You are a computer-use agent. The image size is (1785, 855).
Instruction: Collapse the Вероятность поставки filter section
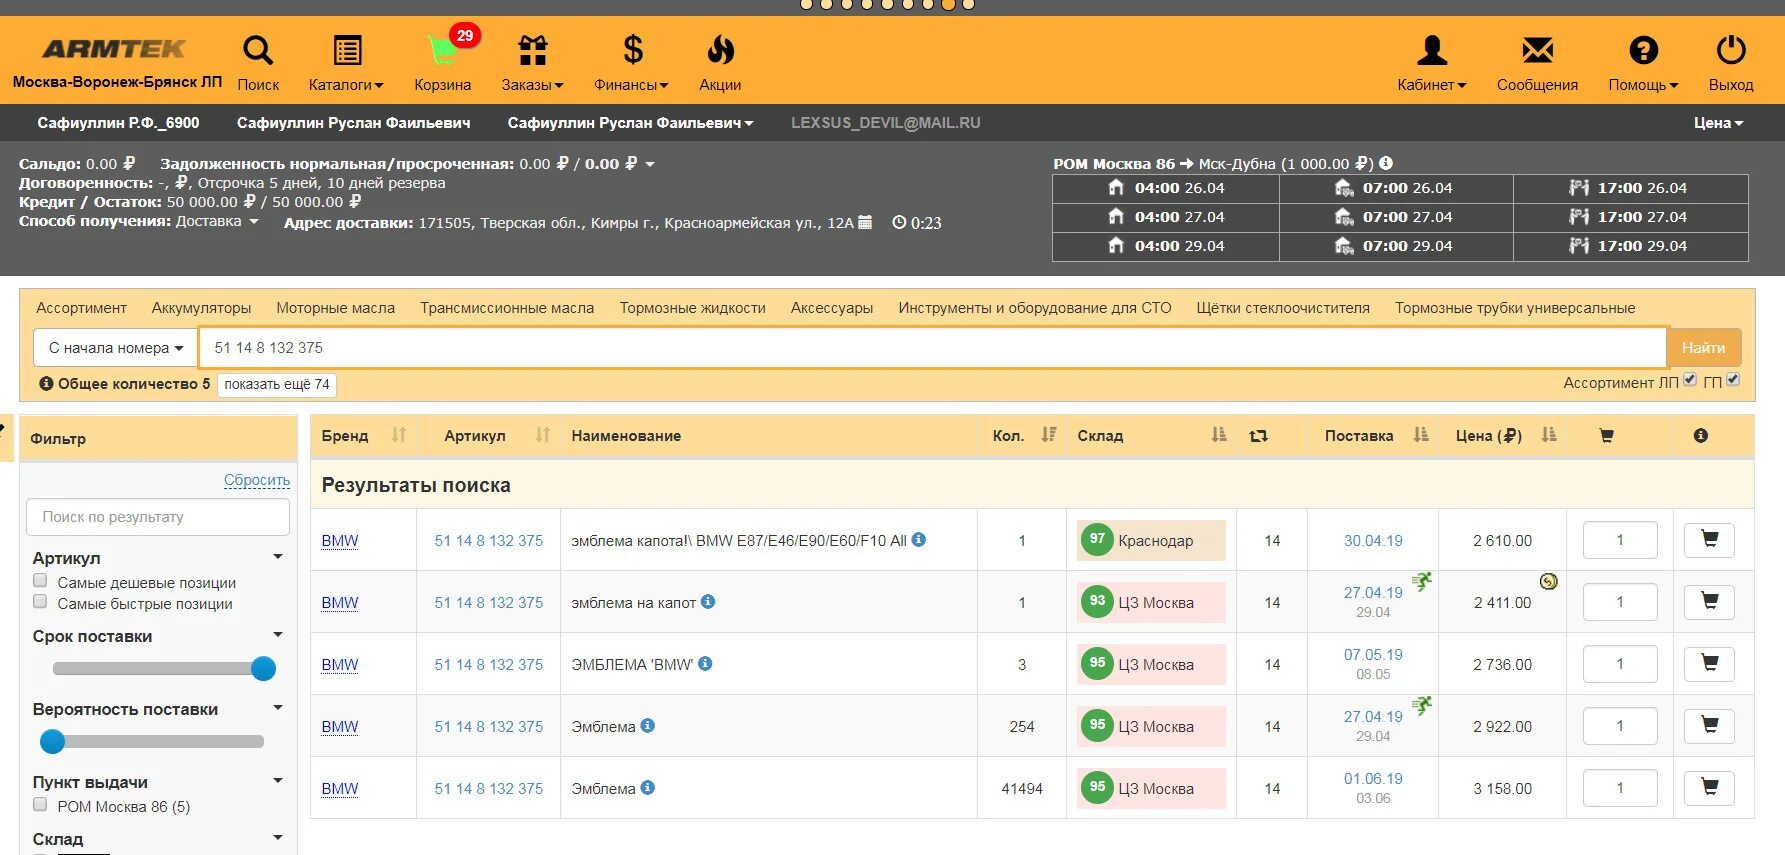point(278,708)
